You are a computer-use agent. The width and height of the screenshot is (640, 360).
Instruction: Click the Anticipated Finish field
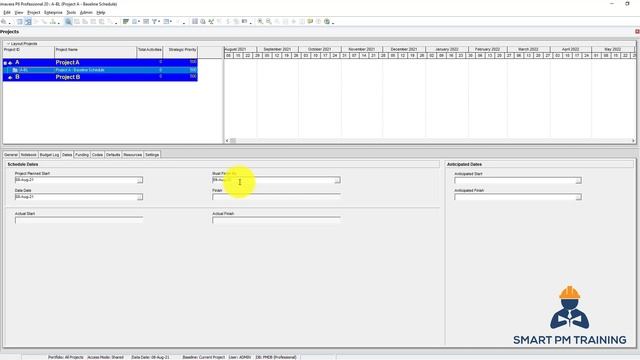pos(515,197)
